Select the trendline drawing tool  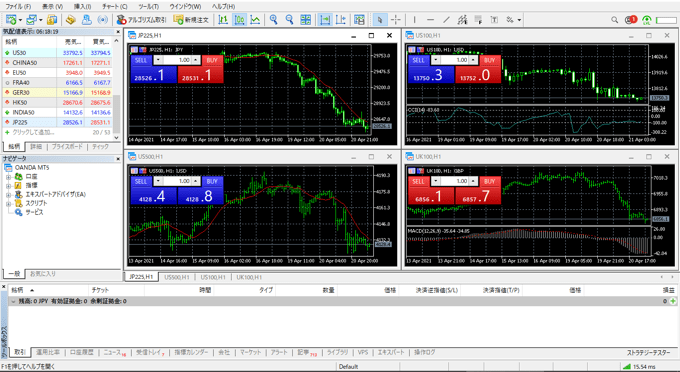446,20
